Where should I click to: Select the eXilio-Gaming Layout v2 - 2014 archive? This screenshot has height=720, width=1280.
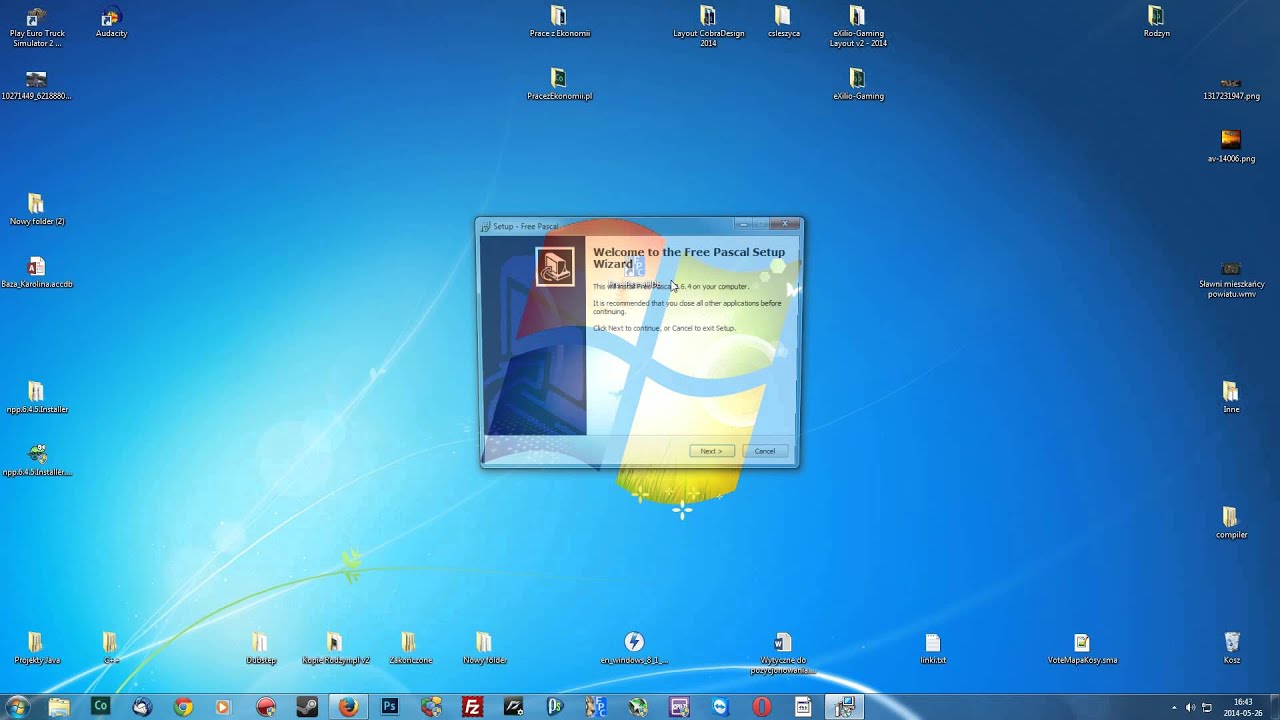point(858,27)
